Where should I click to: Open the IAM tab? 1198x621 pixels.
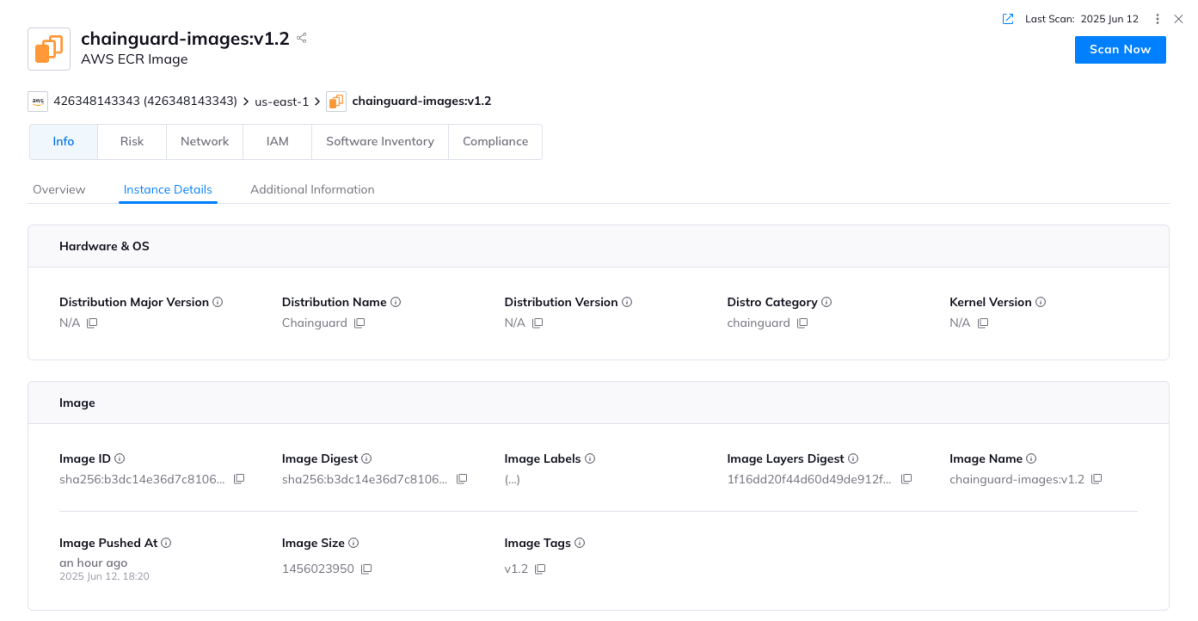coord(277,141)
